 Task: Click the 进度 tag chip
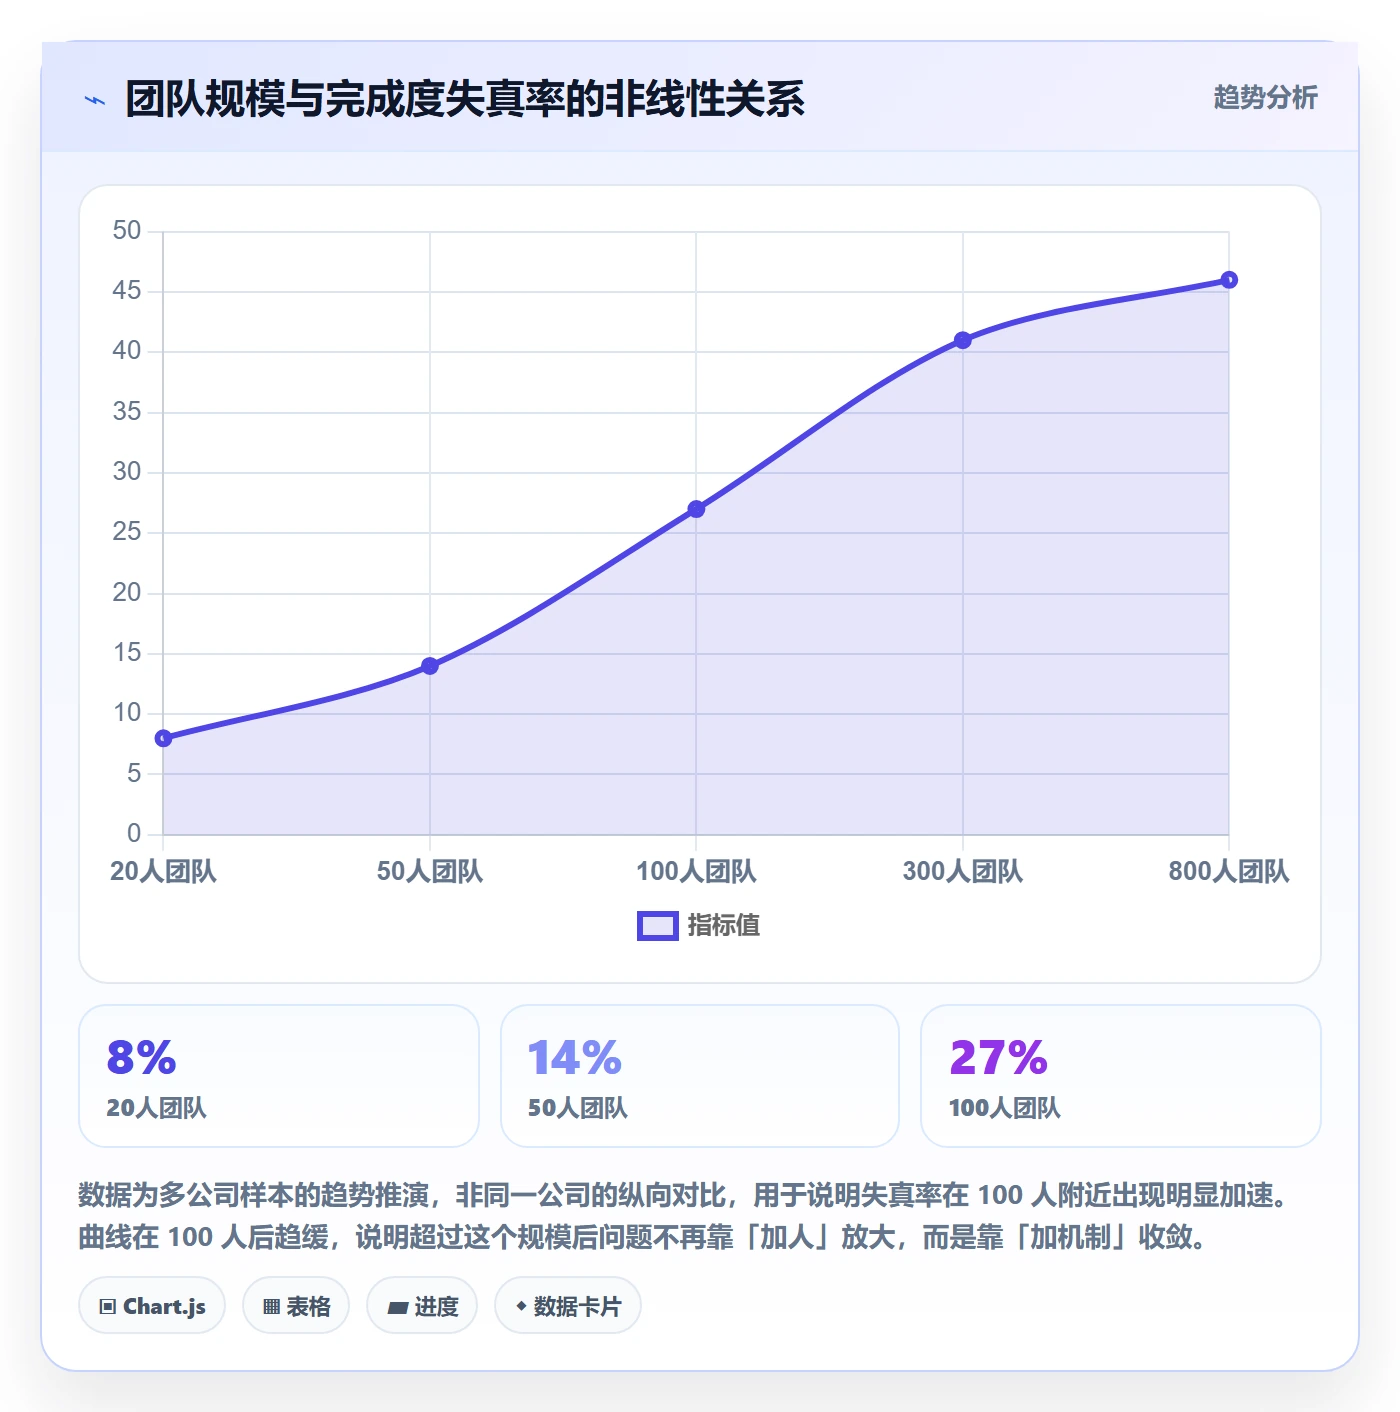(x=422, y=1306)
